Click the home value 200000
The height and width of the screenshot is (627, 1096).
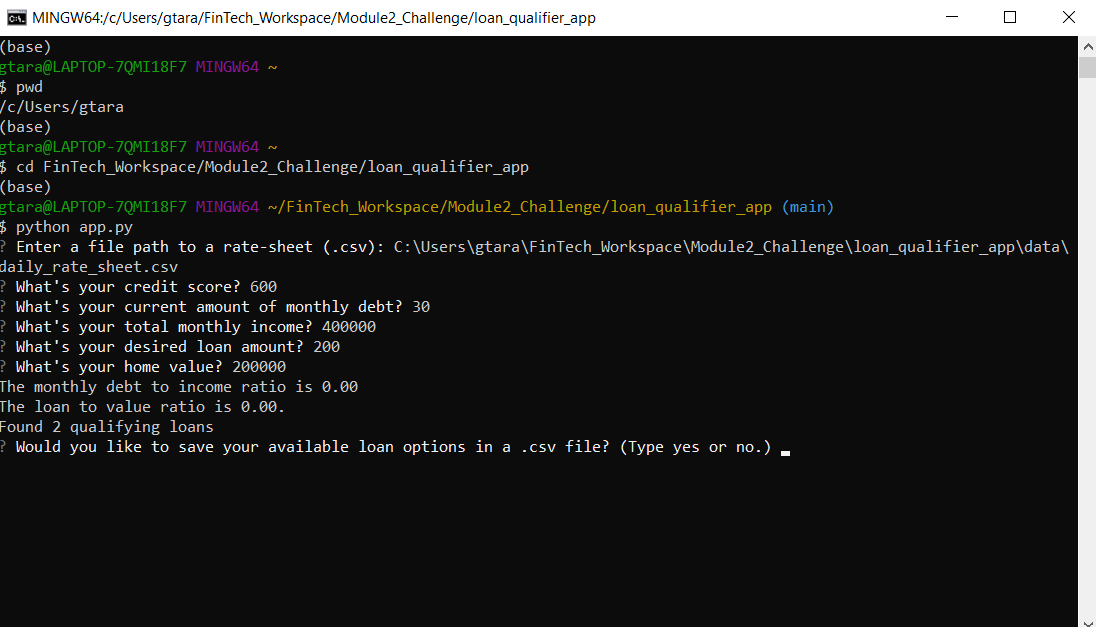(259, 367)
